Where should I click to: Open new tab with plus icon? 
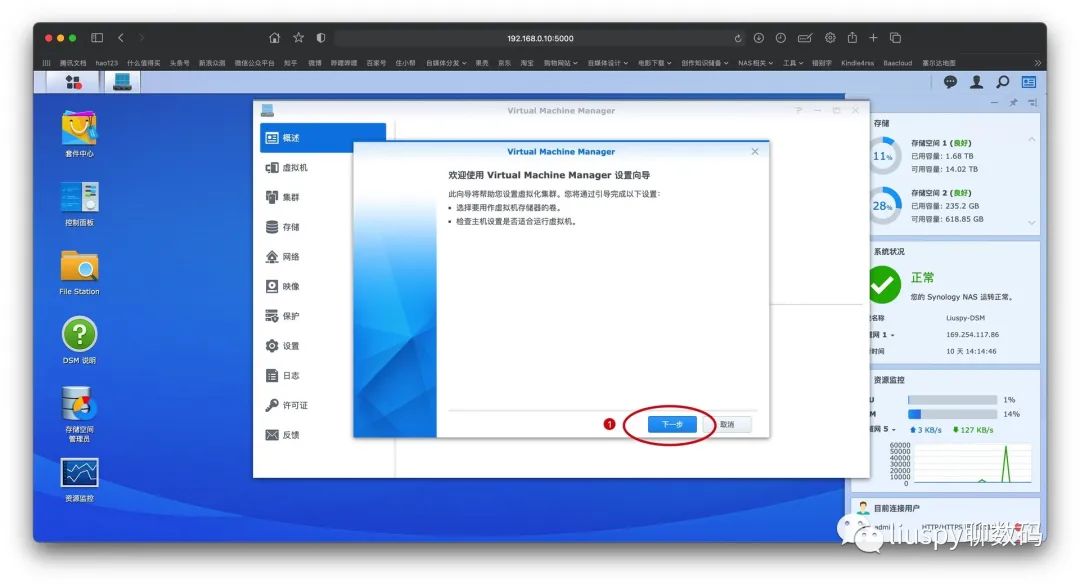coord(873,38)
